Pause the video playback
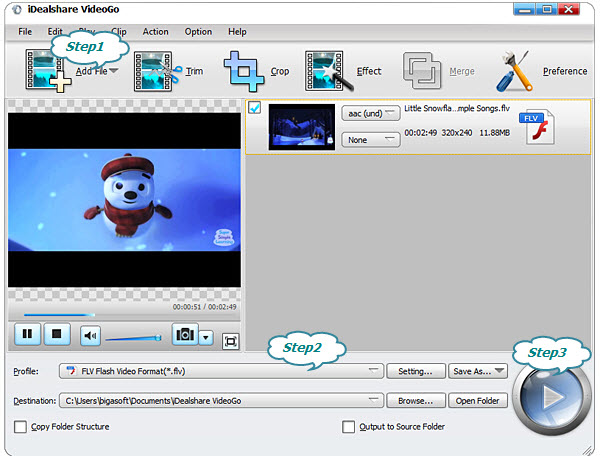The width and height of the screenshot is (600, 456). click(x=27, y=334)
